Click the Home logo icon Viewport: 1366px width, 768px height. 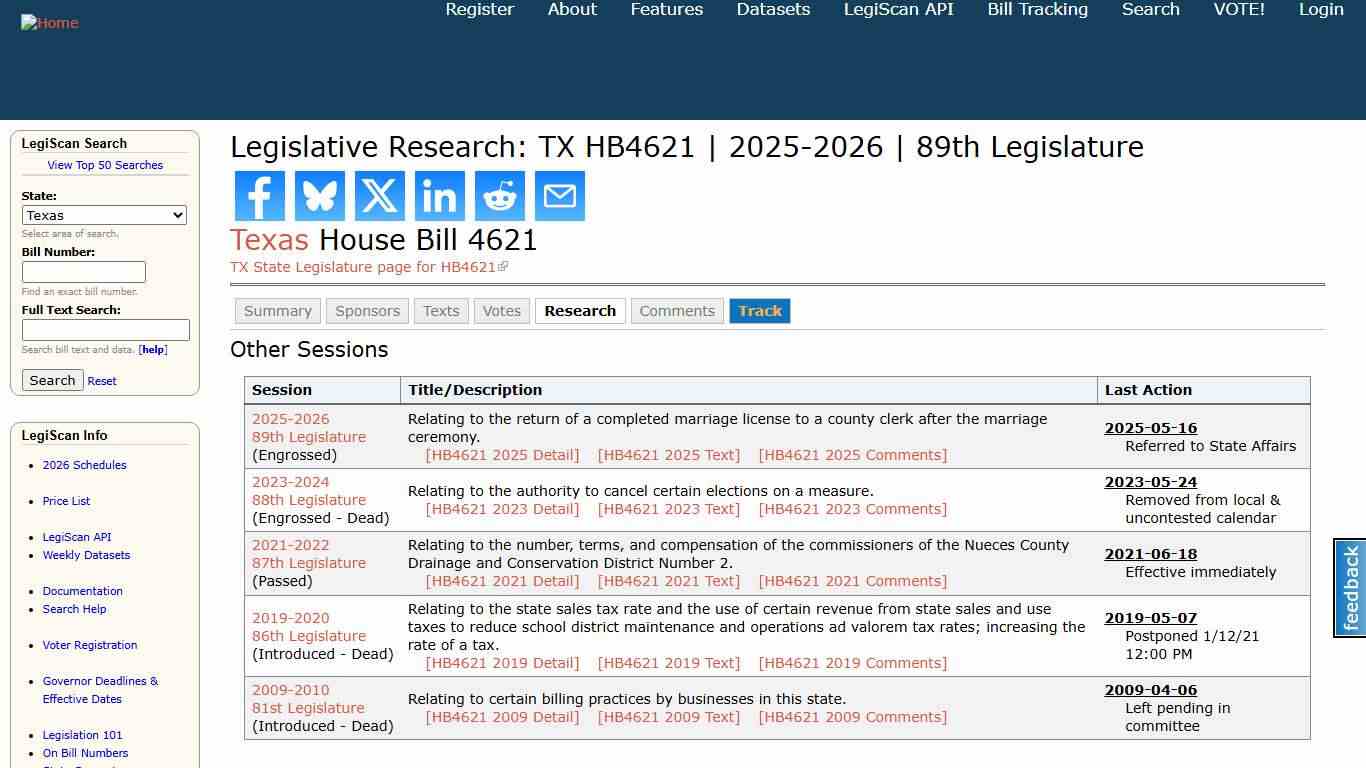point(49,22)
